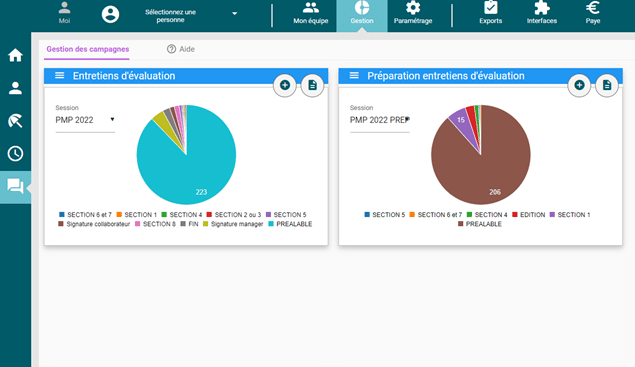635x367 pixels.
Task: Open document icon in Entretiens d'évaluation panel
Action: [x=312, y=85]
